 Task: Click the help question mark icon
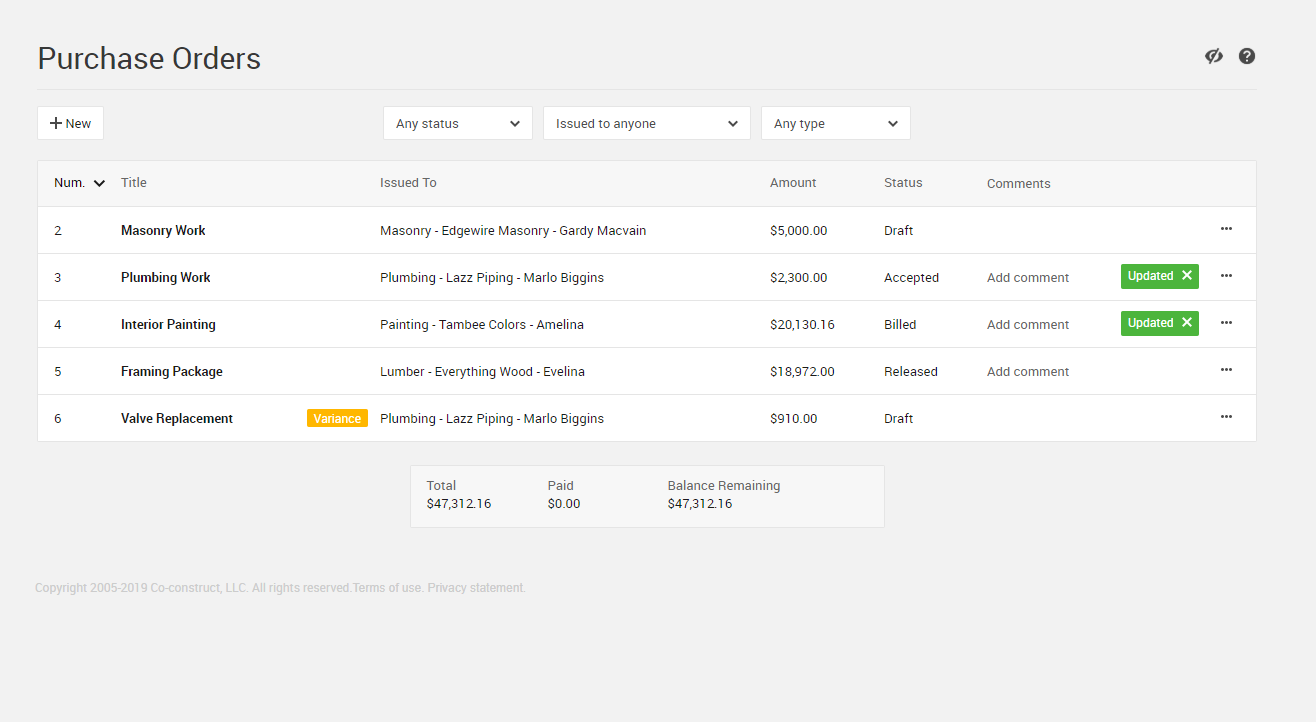(x=1247, y=56)
